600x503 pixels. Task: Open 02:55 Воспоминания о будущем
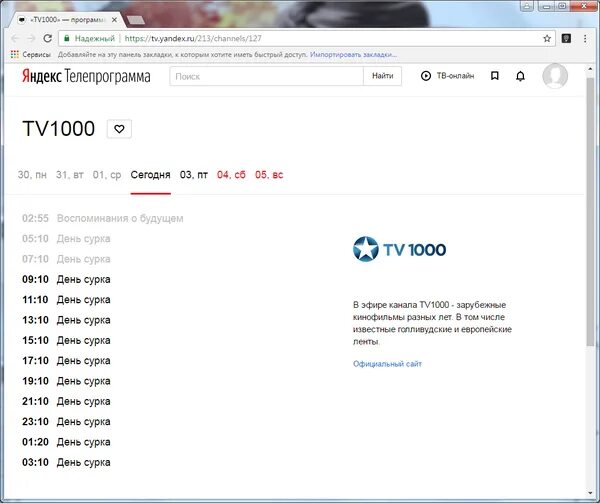tap(103, 218)
